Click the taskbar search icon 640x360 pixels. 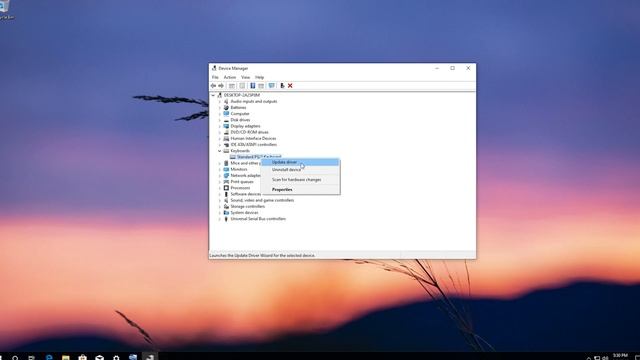15,358
